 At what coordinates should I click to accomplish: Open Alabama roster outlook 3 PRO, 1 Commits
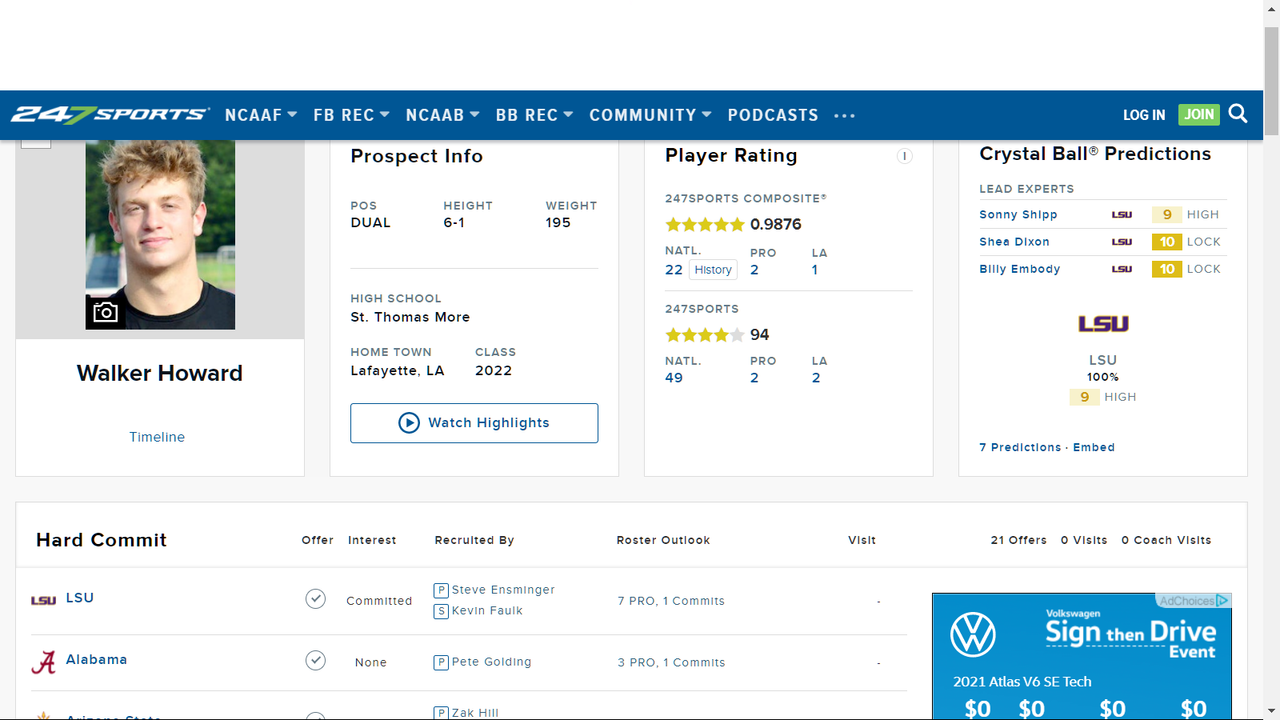[671, 663]
